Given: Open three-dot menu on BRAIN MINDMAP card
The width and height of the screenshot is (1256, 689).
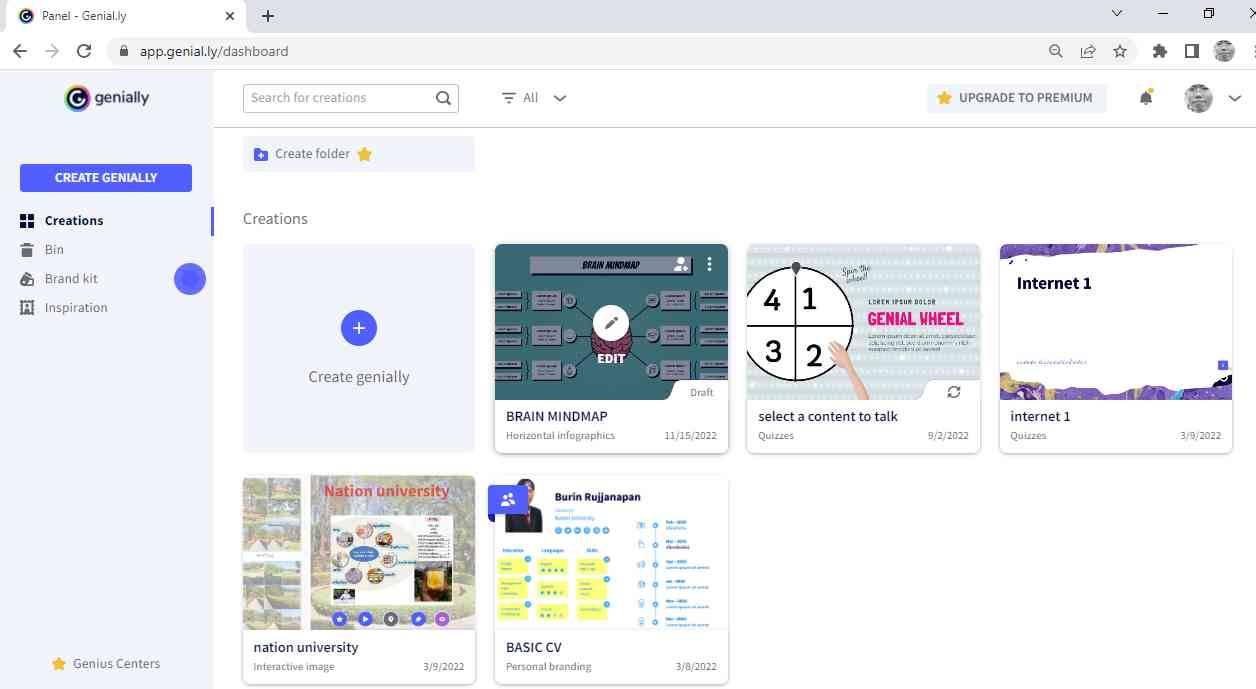Looking at the screenshot, I should 710,264.
